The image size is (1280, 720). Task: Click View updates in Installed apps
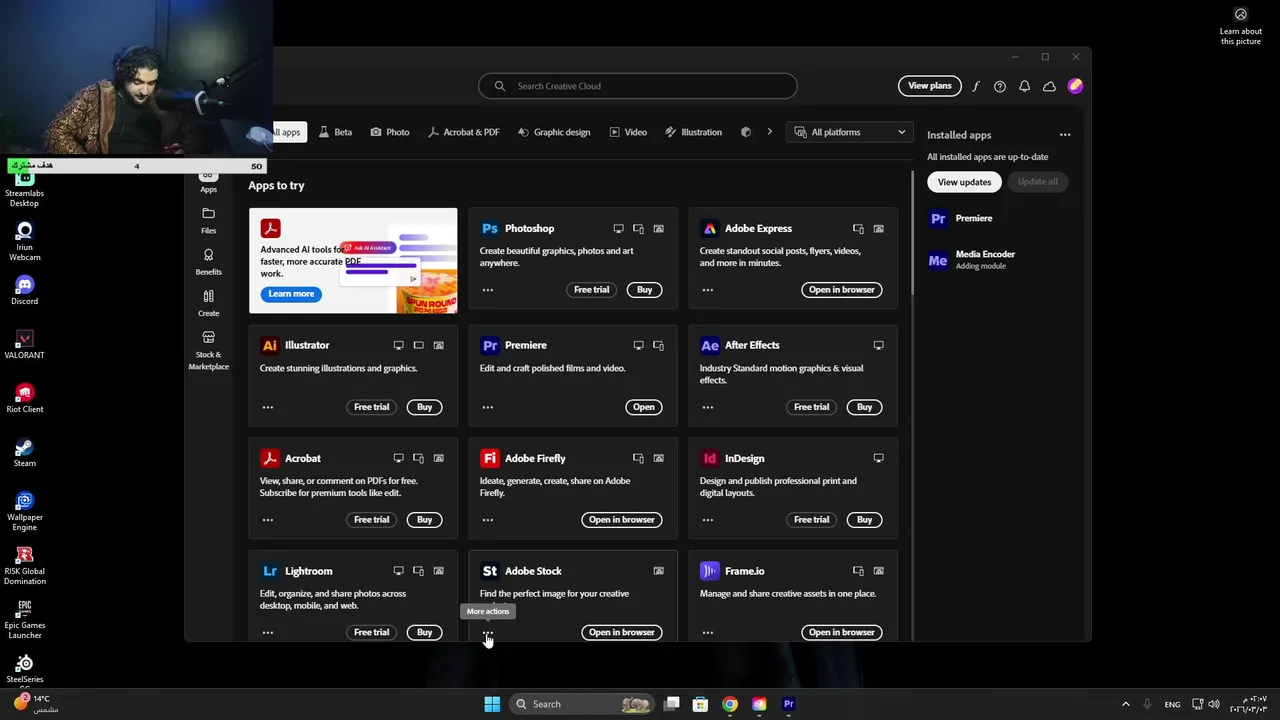click(964, 182)
